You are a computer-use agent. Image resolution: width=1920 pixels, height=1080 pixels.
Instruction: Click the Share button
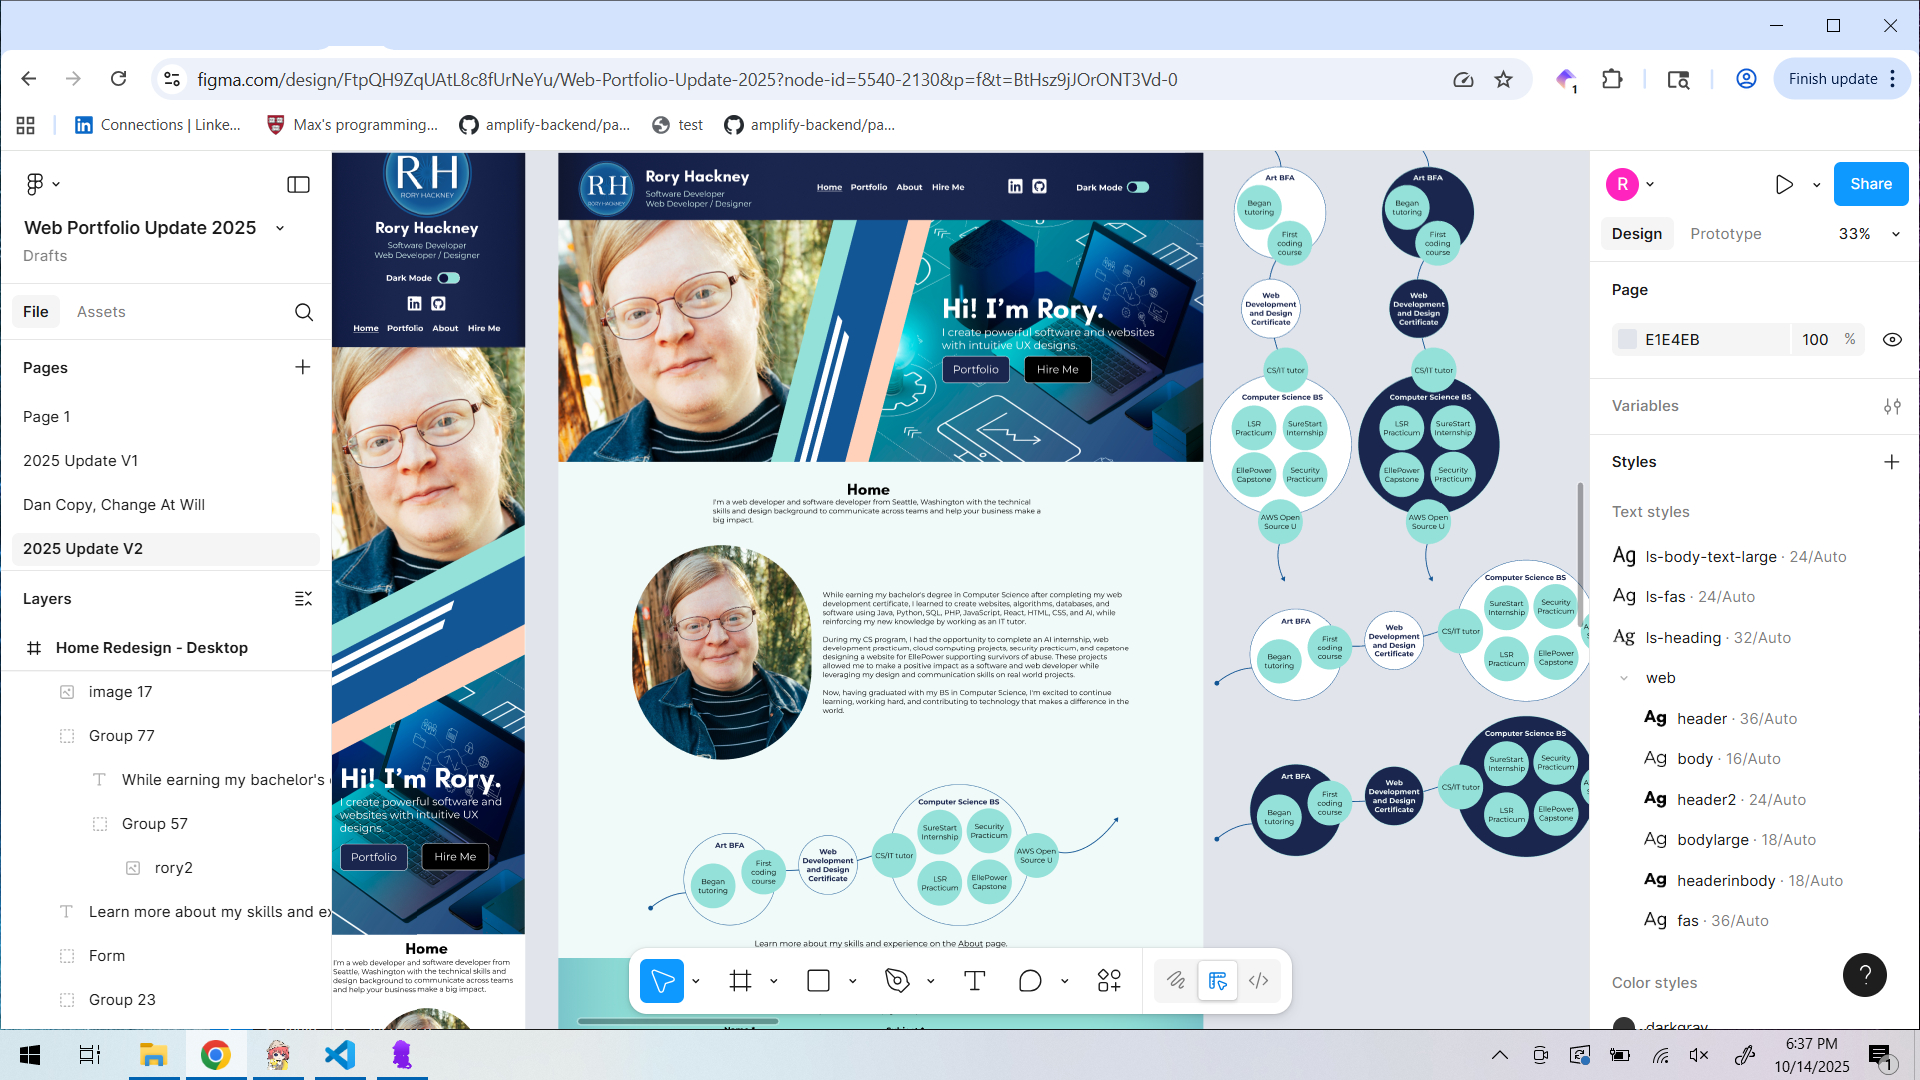pos(1870,184)
